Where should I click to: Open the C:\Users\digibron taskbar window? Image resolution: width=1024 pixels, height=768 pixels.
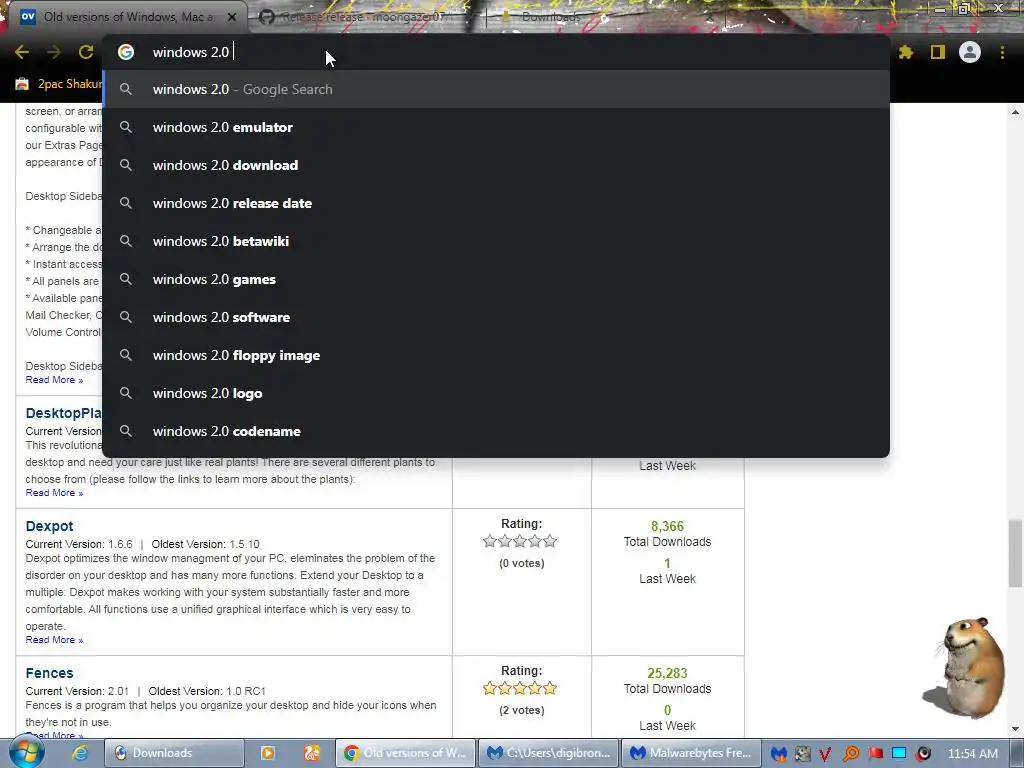pyautogui.click(x=547, y=753)
